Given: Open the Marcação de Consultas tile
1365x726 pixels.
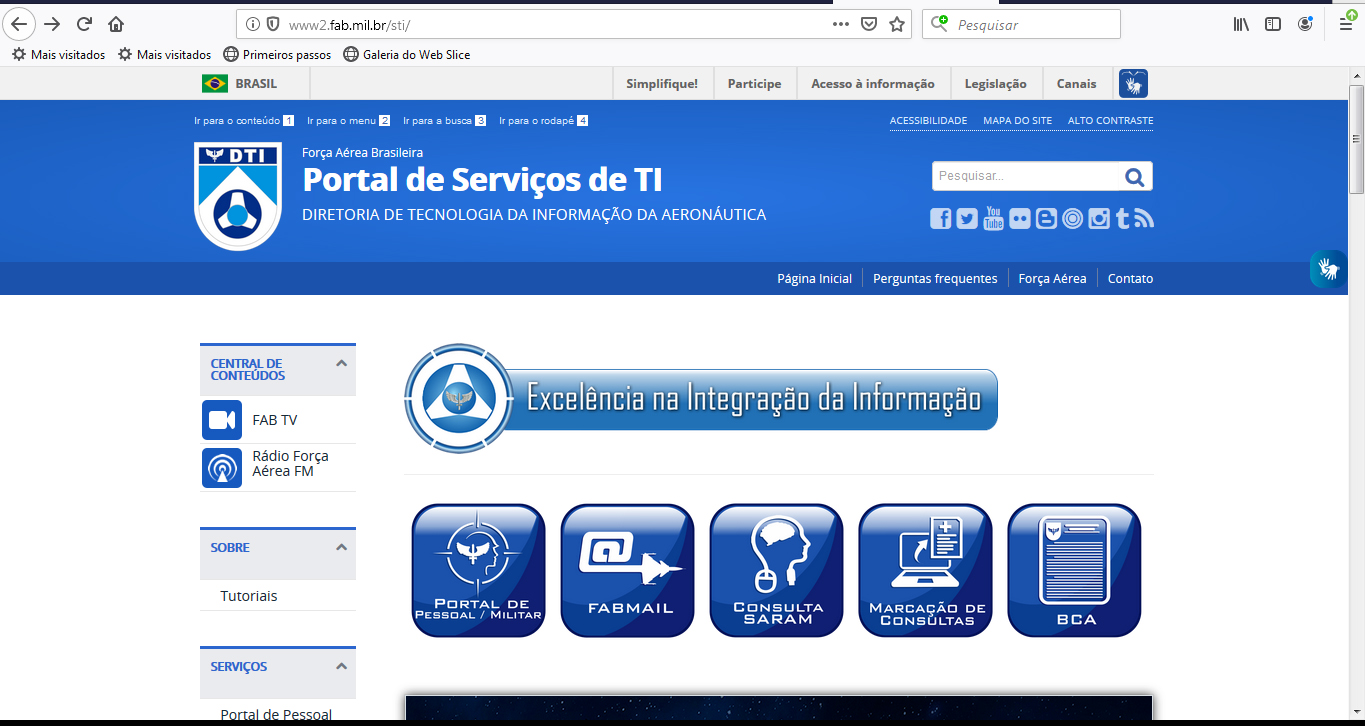Looking at the screenshot, I should click(x=925, y=570).
